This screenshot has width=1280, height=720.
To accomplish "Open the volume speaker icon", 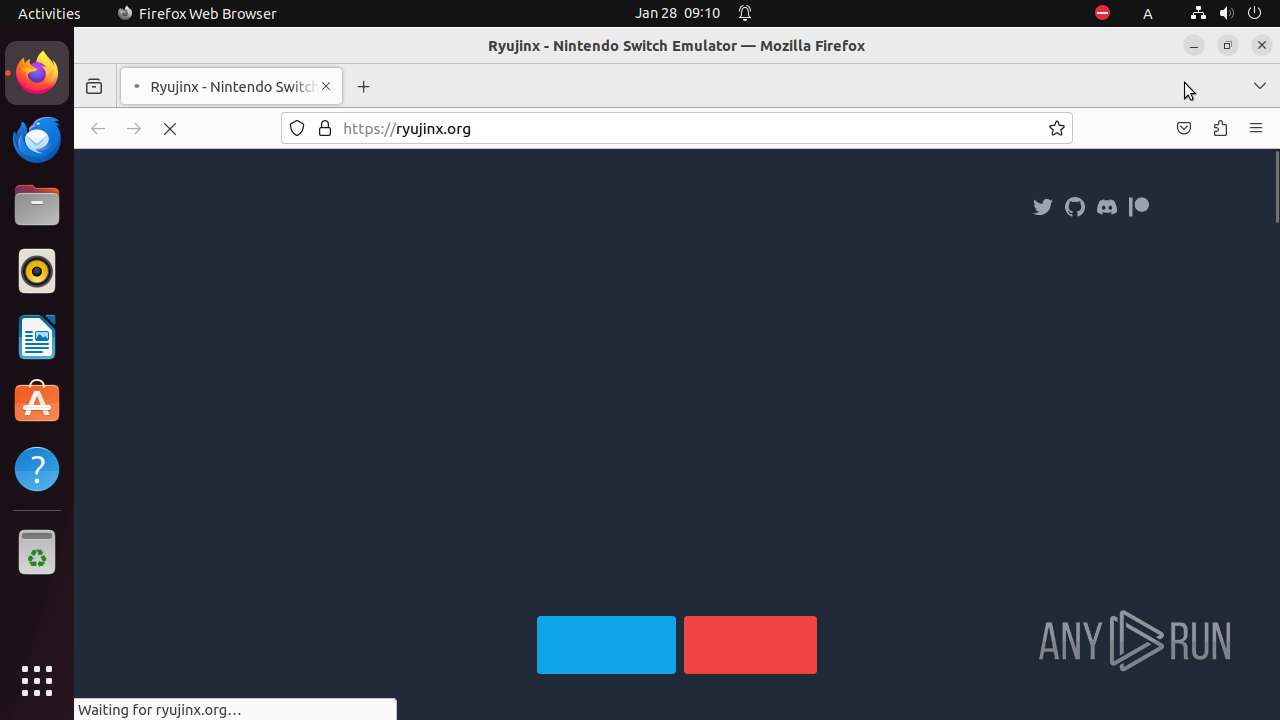I will [1226, 13].
